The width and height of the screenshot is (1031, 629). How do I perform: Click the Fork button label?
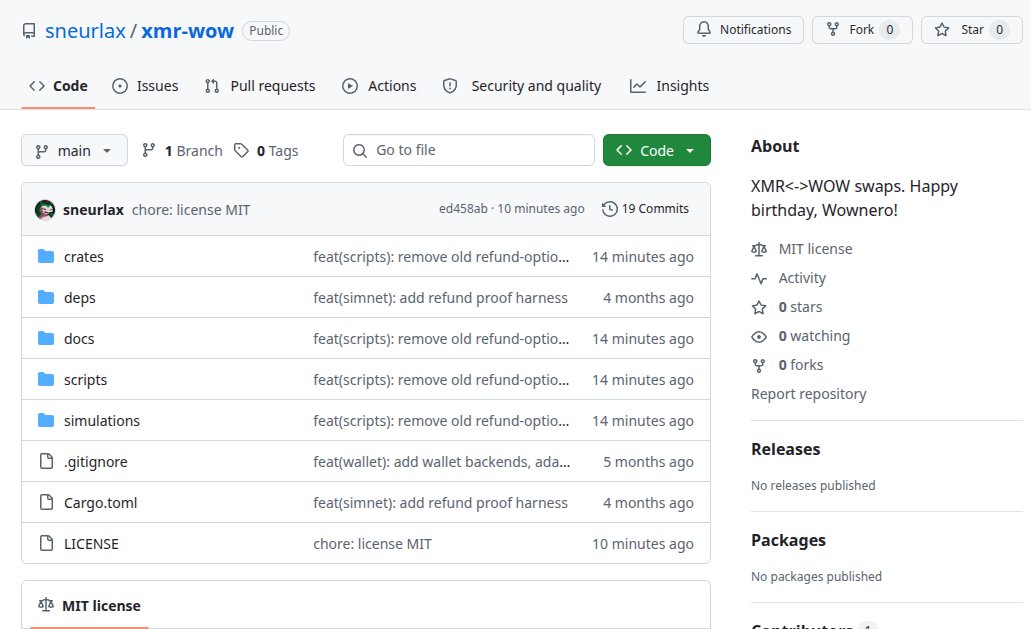point(861,30)
